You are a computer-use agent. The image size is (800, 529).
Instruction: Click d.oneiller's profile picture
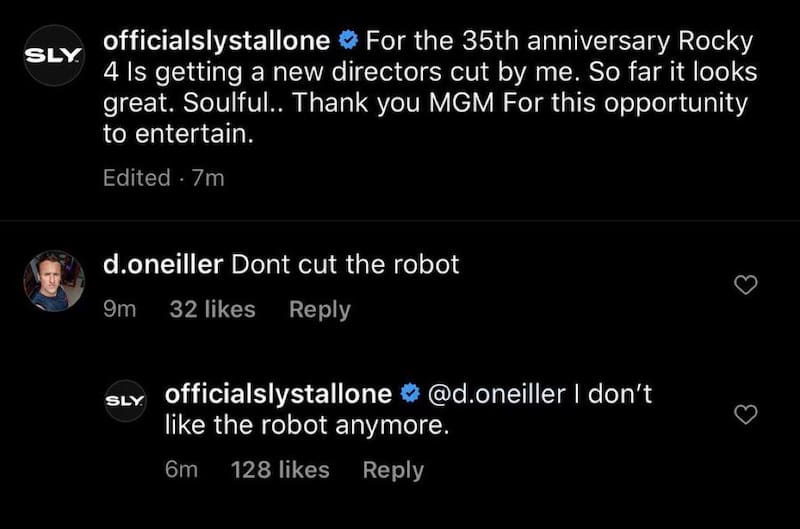click(x=53, y=281)
